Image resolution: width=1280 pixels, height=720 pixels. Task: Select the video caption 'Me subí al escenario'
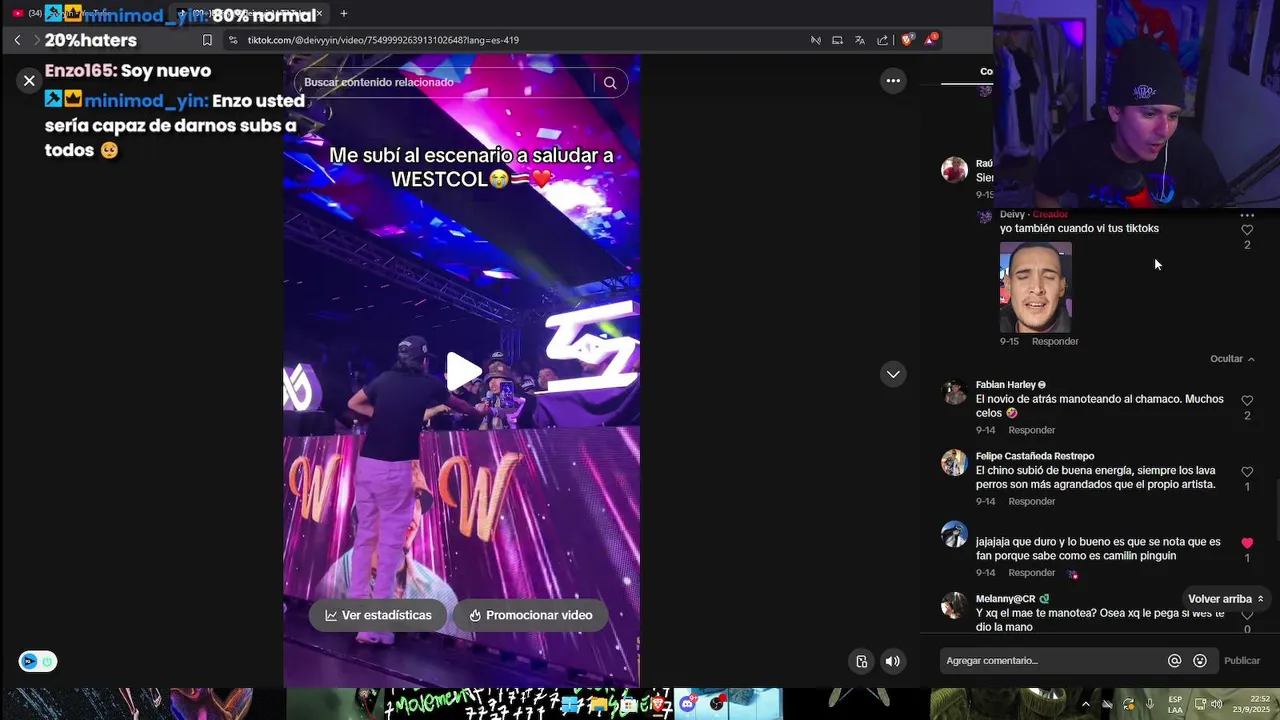click(471, 167)
